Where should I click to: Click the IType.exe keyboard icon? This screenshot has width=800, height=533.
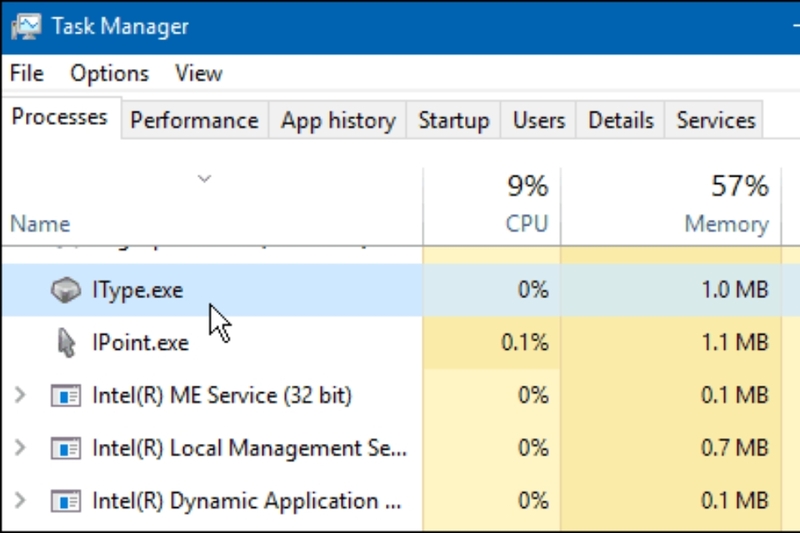pos(66,290)
